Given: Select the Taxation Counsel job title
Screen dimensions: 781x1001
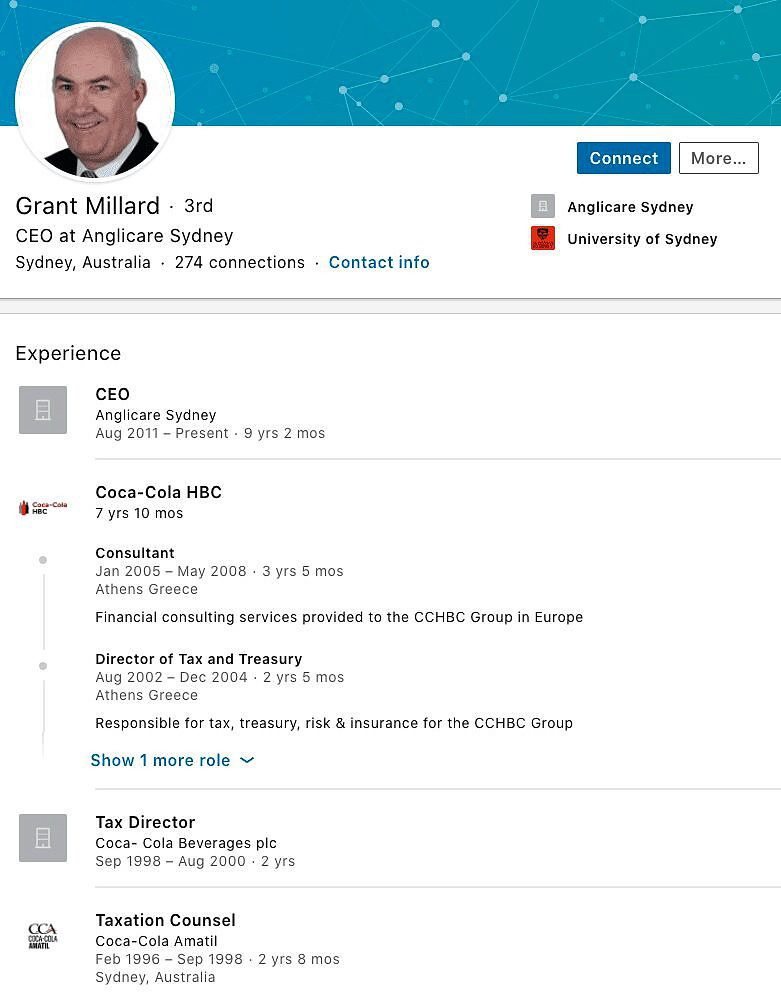Looking at the screenshot, I should pos(165,920).
